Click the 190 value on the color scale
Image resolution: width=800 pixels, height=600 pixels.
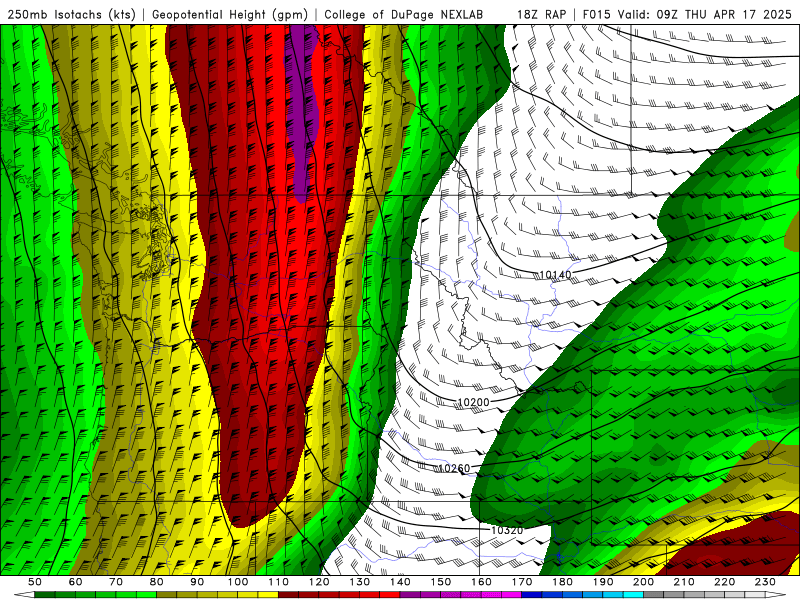point(603,582)
